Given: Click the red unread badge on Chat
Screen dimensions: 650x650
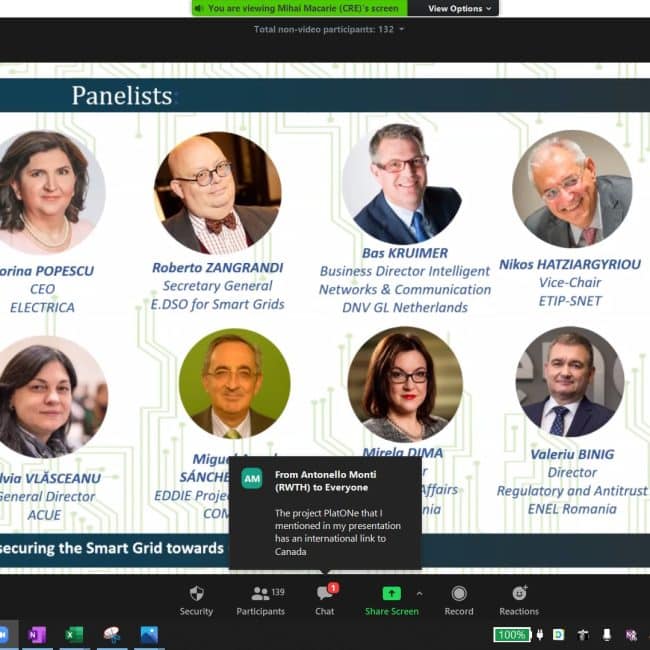Looking at the screenshot, I should 333,587.
